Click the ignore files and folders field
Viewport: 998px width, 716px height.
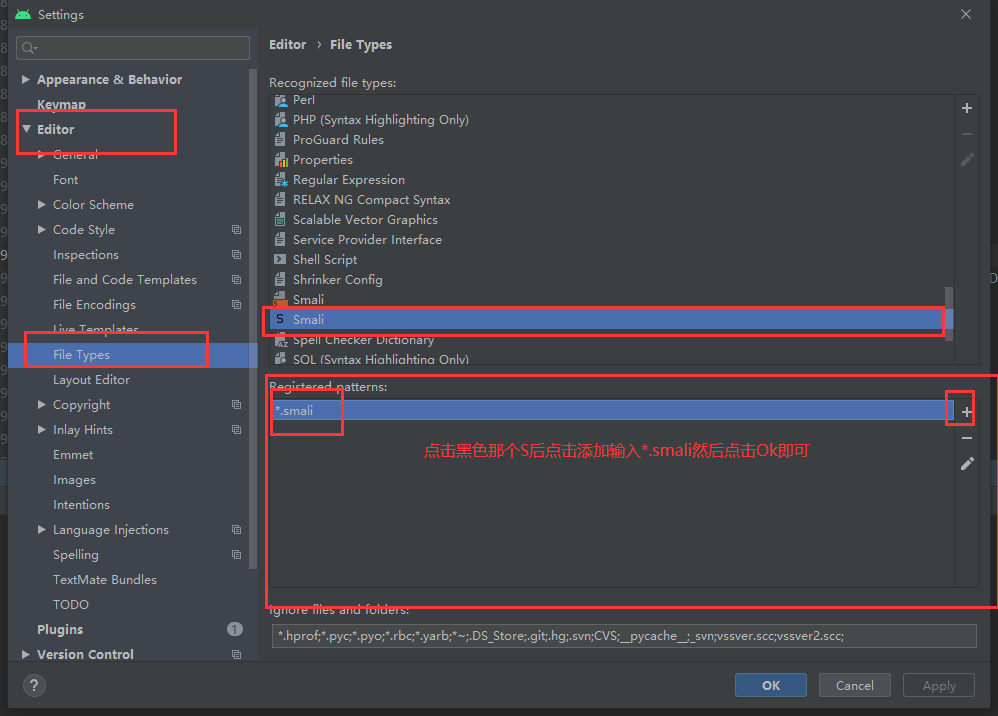click(622, 636)
